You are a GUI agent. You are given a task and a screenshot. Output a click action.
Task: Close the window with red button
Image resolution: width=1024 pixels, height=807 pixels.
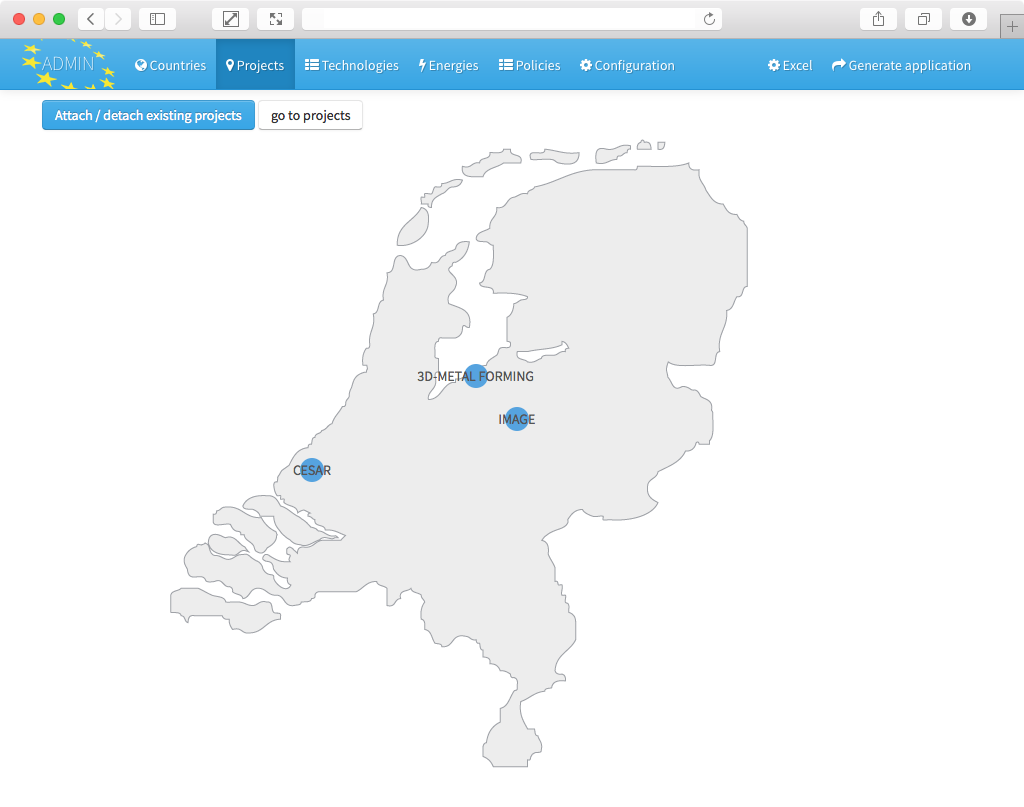click(19, 19)
